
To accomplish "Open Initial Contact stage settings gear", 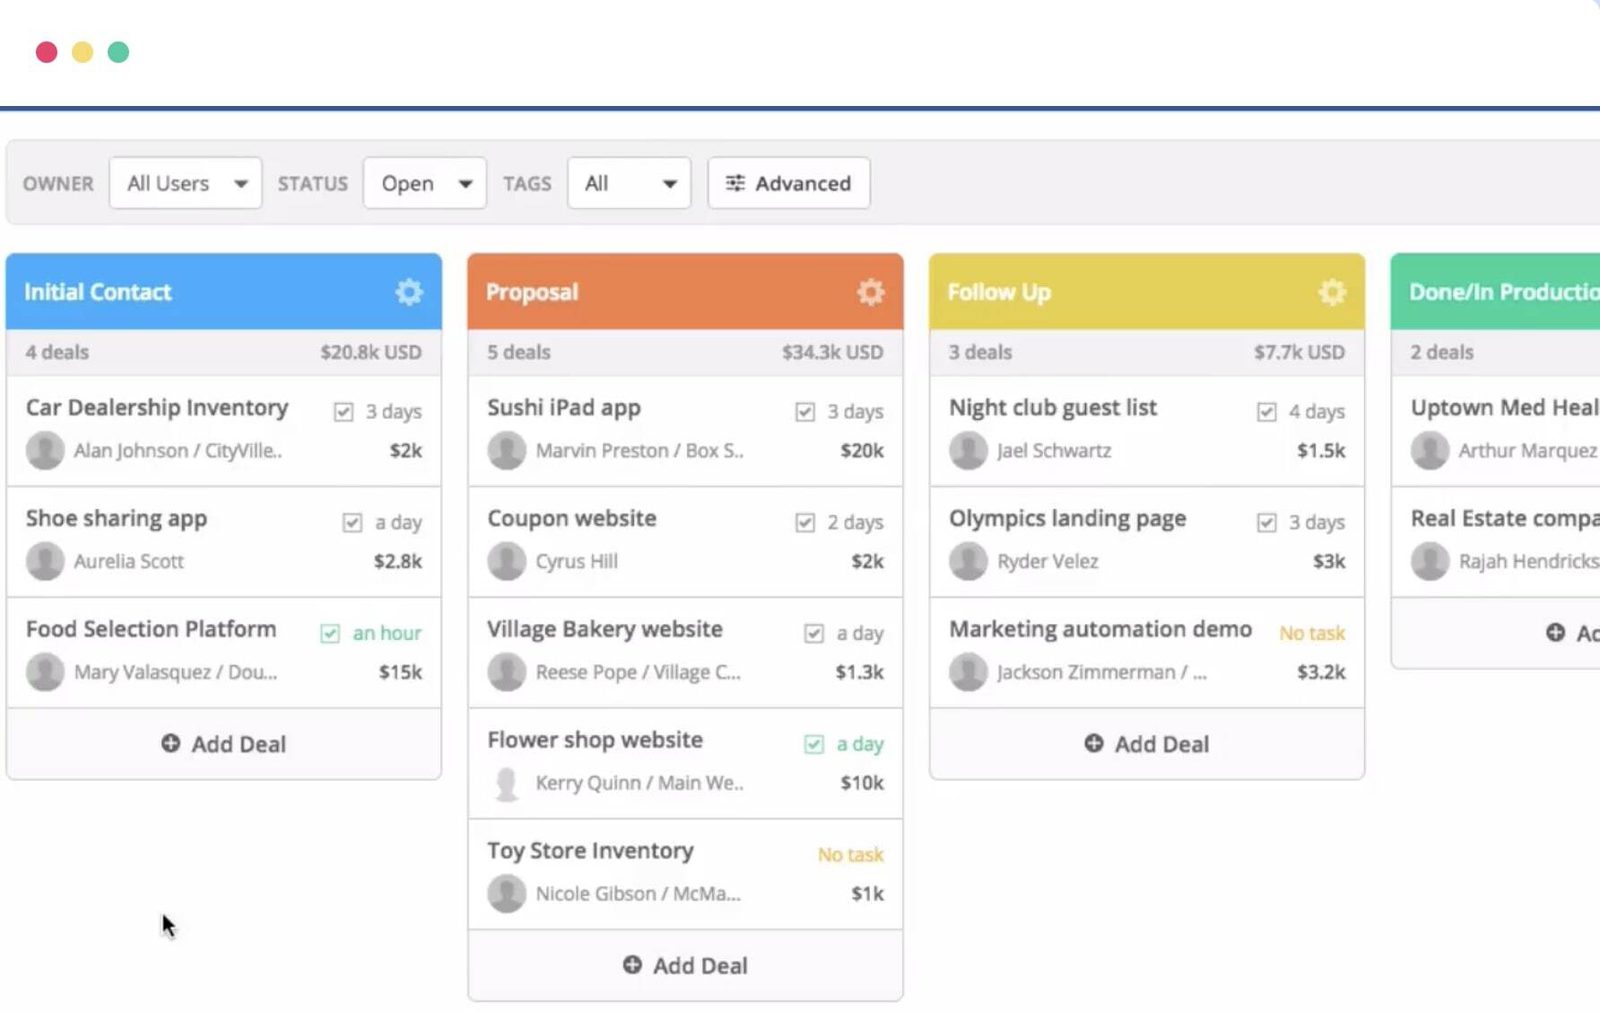I will click(409, 292).
